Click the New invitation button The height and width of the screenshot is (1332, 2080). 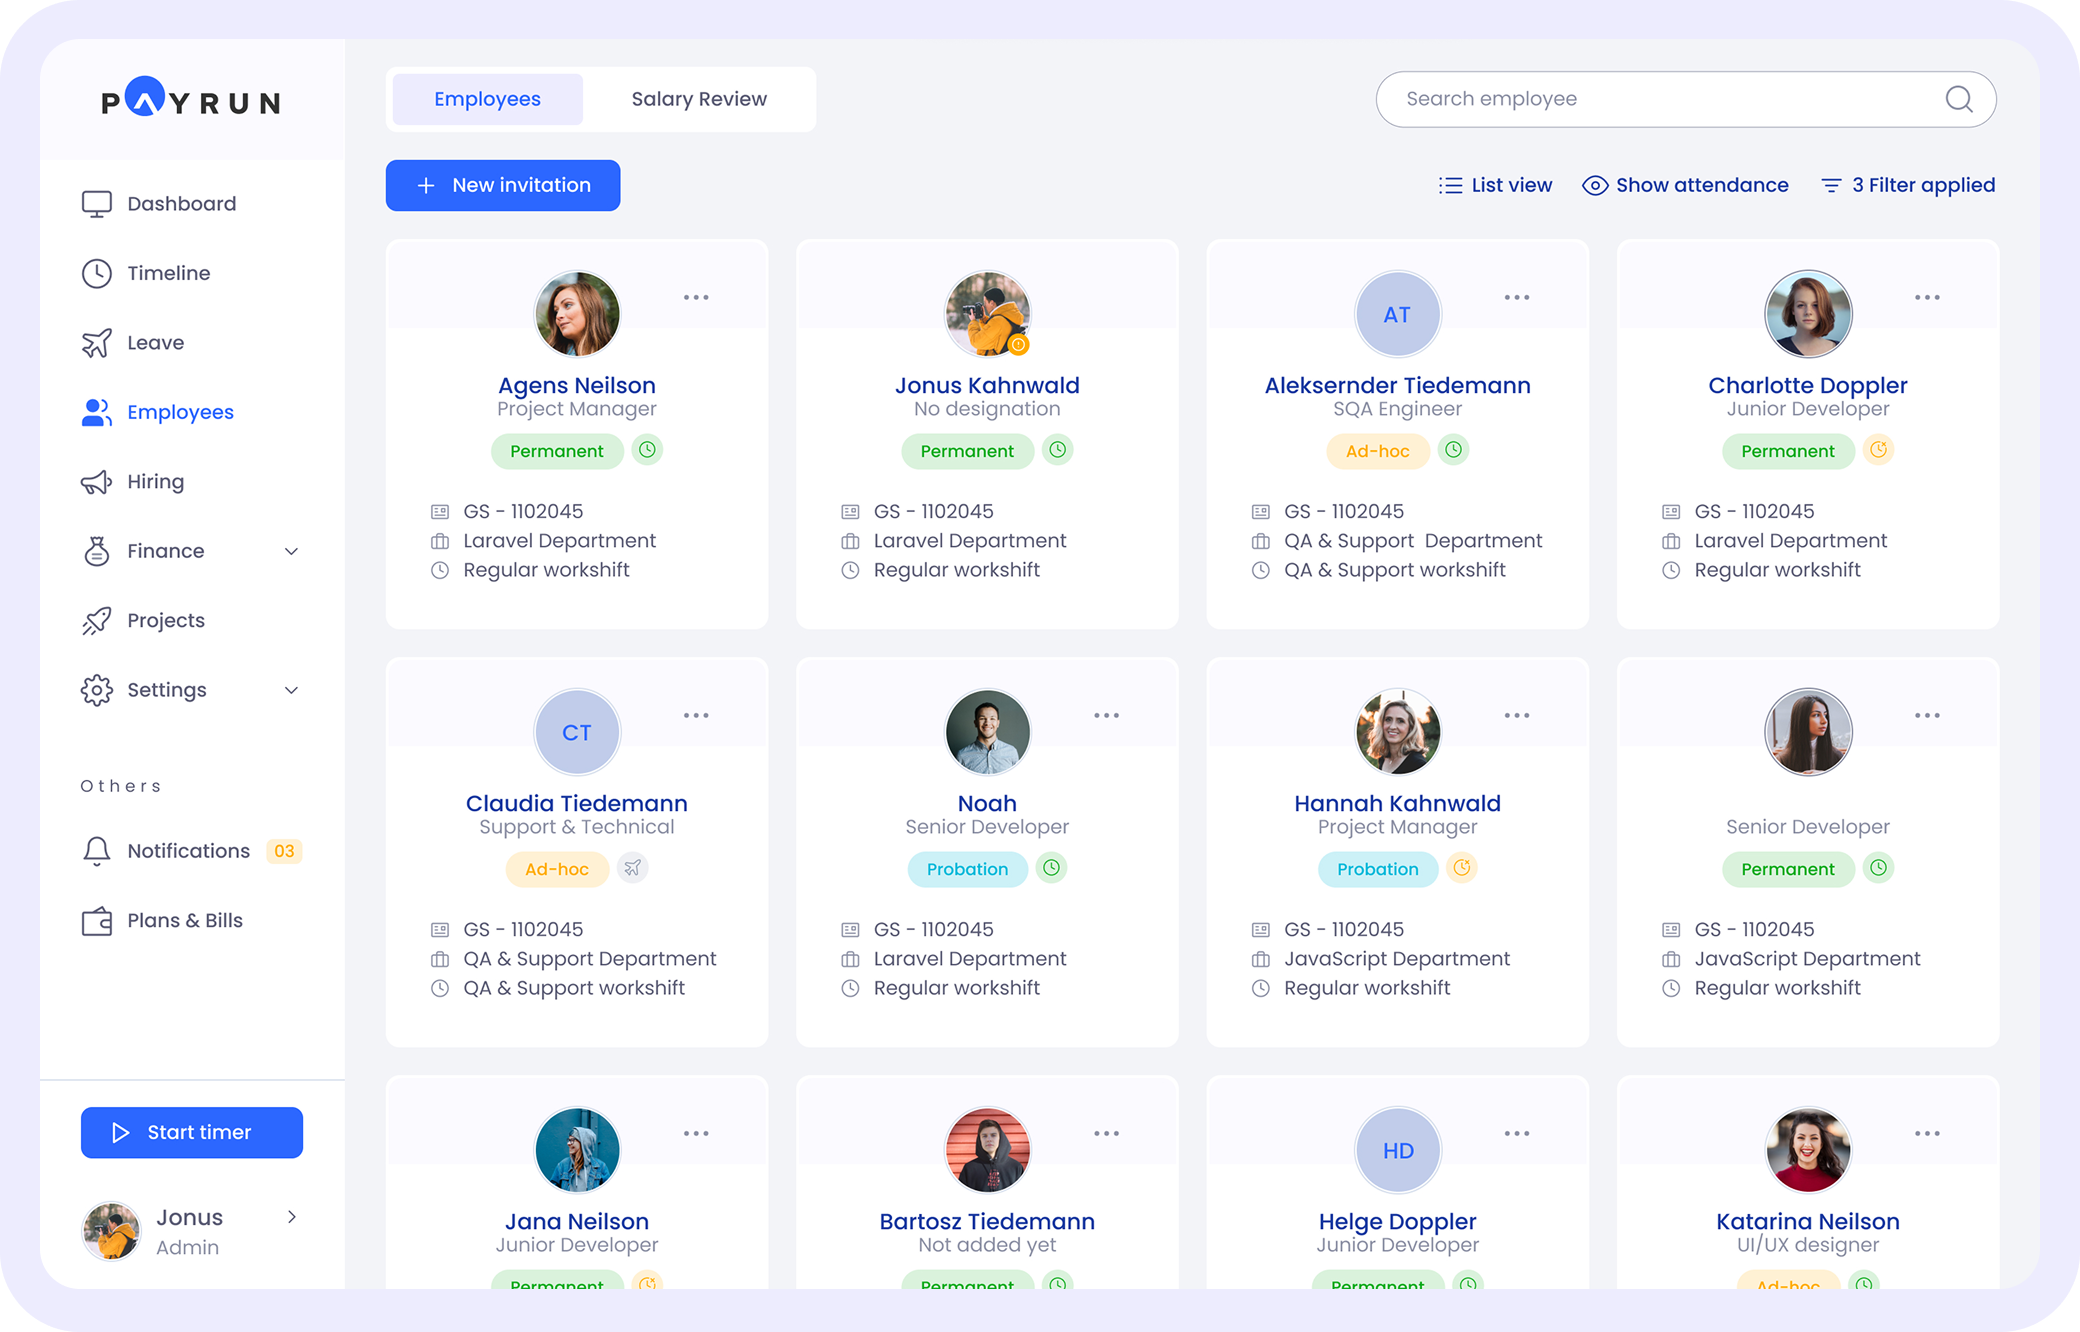(x=503, y=185)
